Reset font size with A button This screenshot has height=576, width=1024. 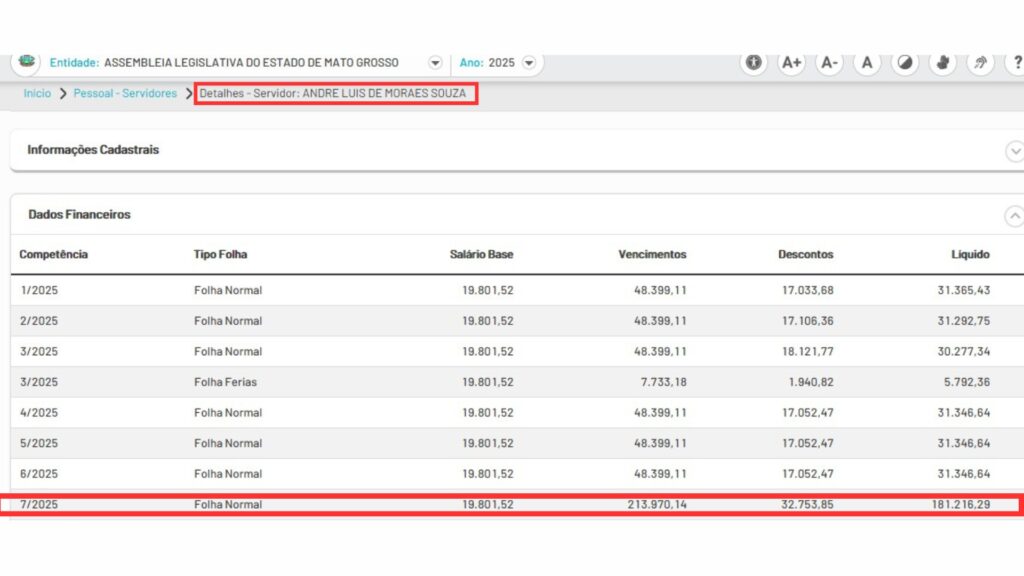click(x=867, y=62)
